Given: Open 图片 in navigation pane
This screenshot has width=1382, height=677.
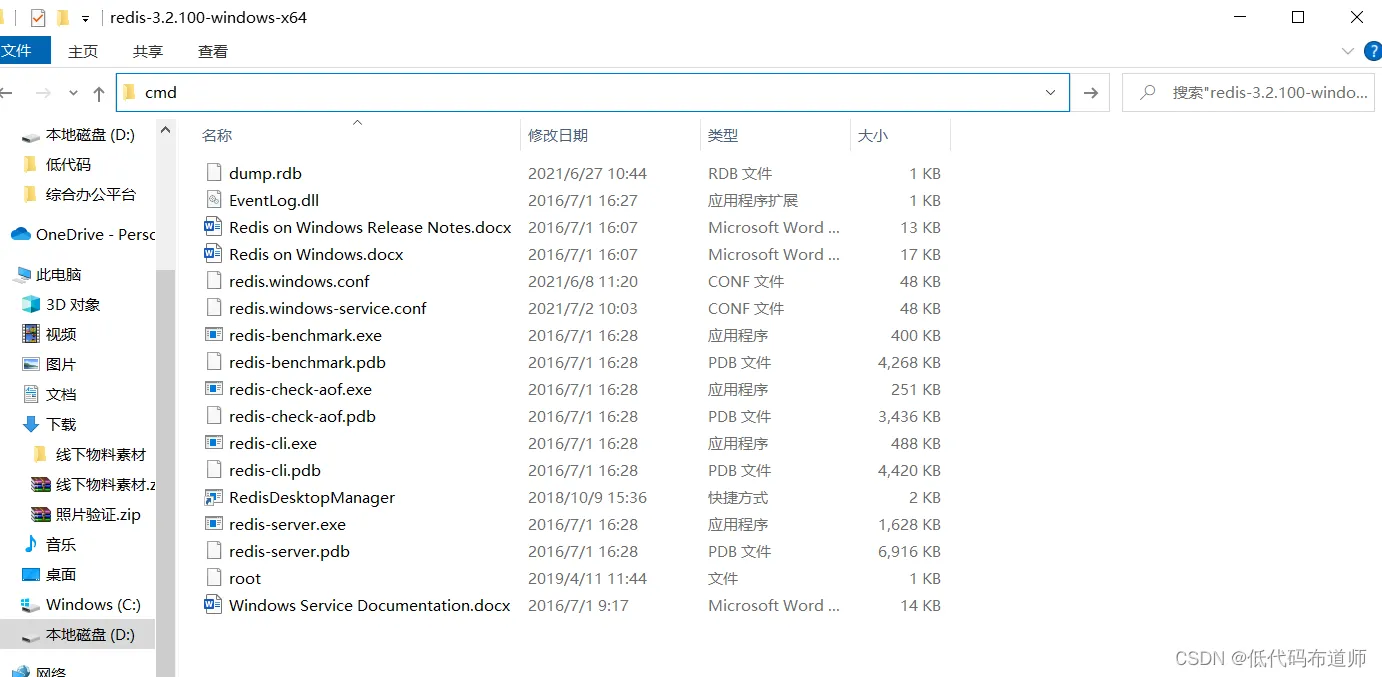Looking at the screenshot, I should click(51, 364).
